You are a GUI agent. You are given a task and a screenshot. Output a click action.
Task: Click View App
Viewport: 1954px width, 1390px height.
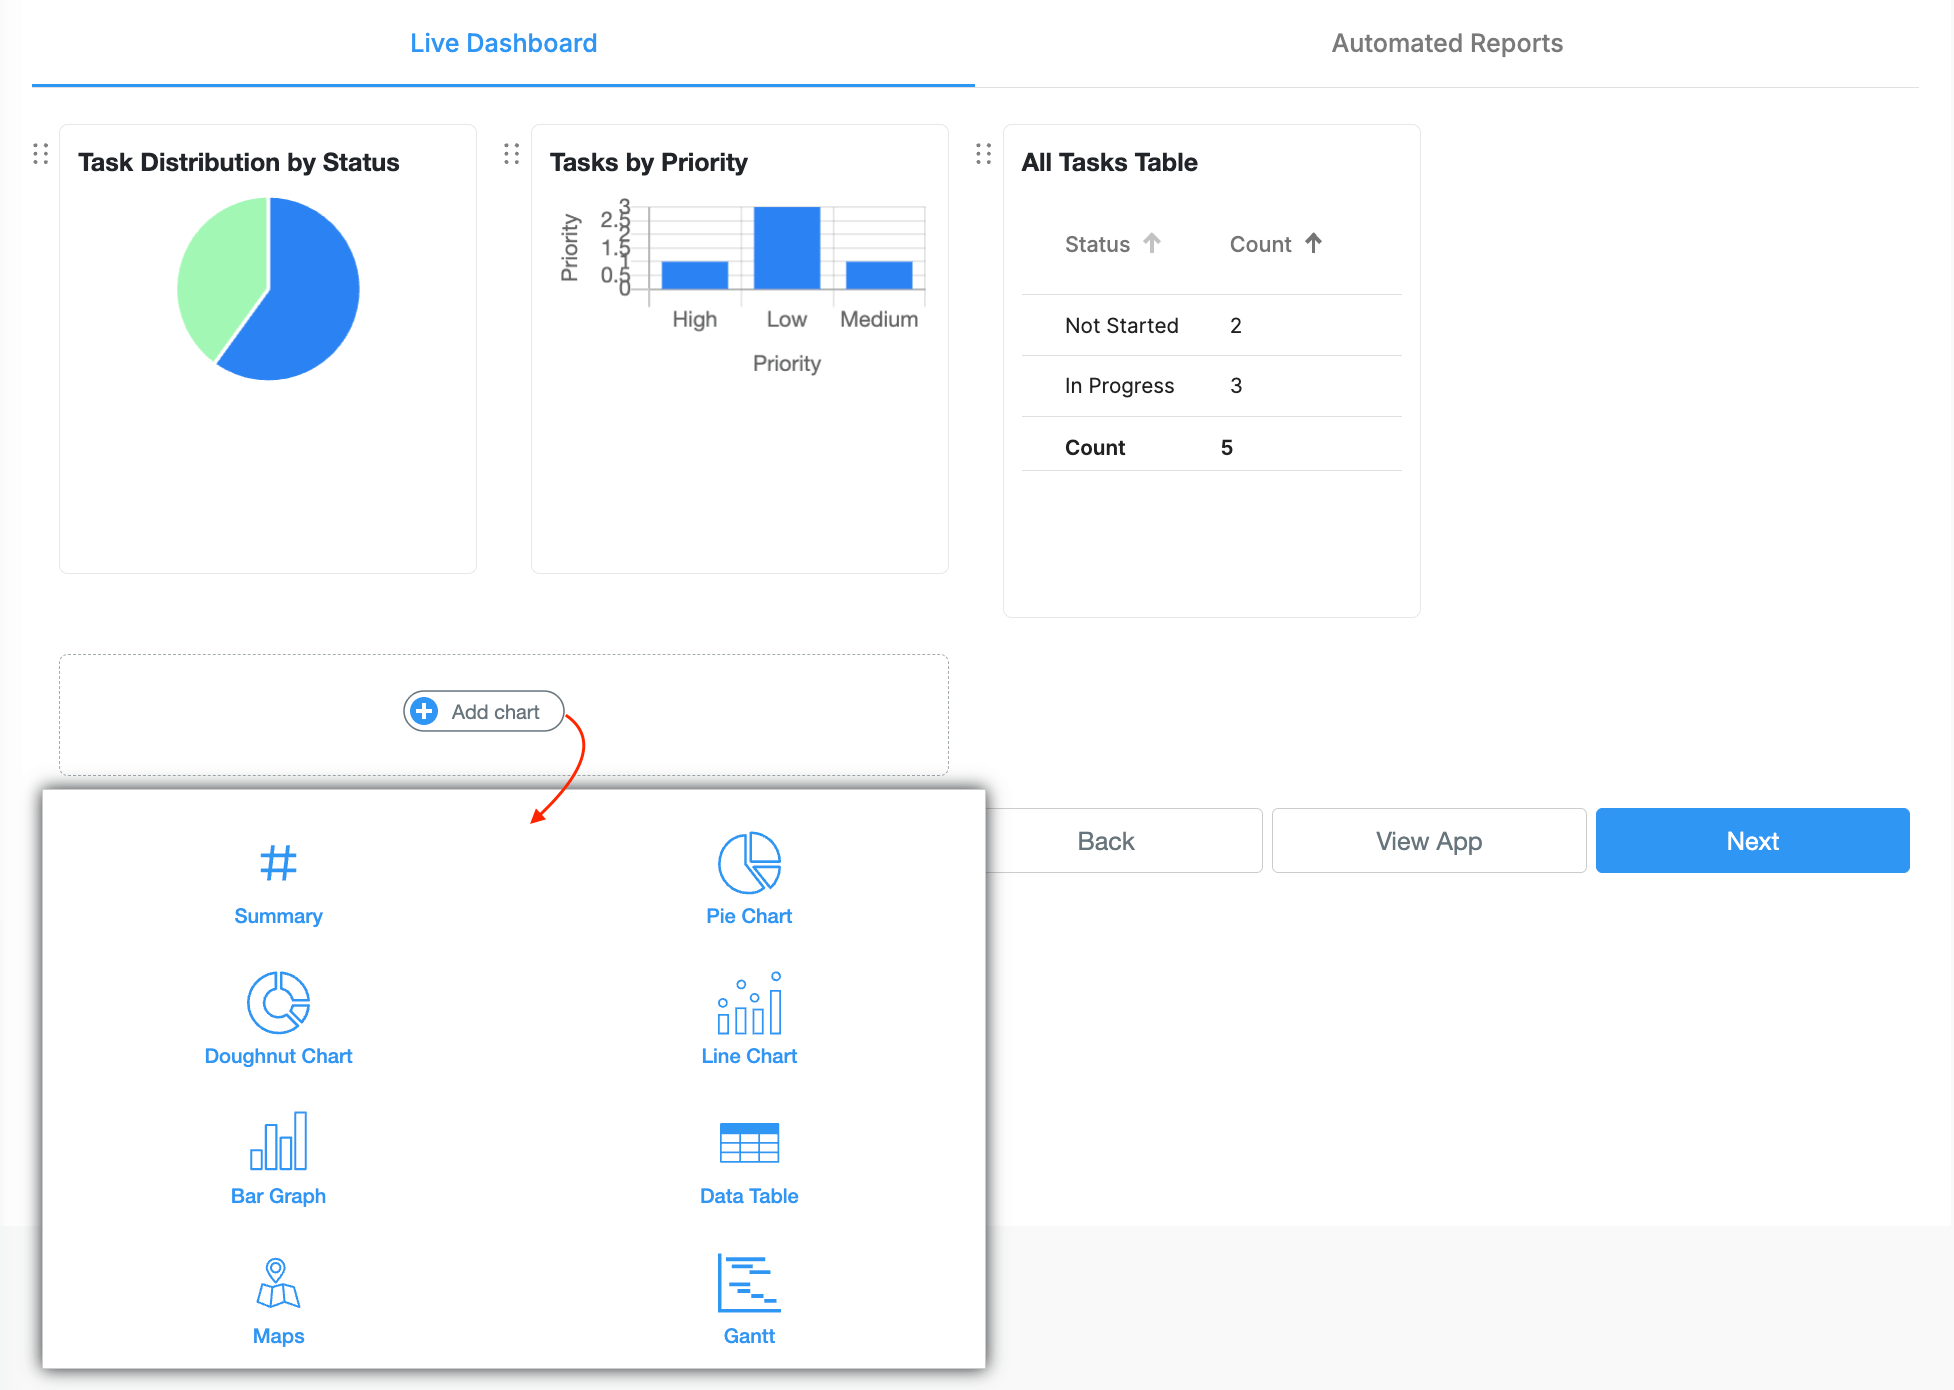[x=1428, y=840]
